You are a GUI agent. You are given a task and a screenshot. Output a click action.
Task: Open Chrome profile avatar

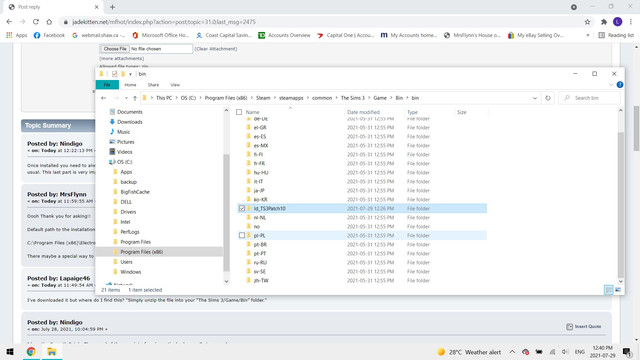coord(617,22)
